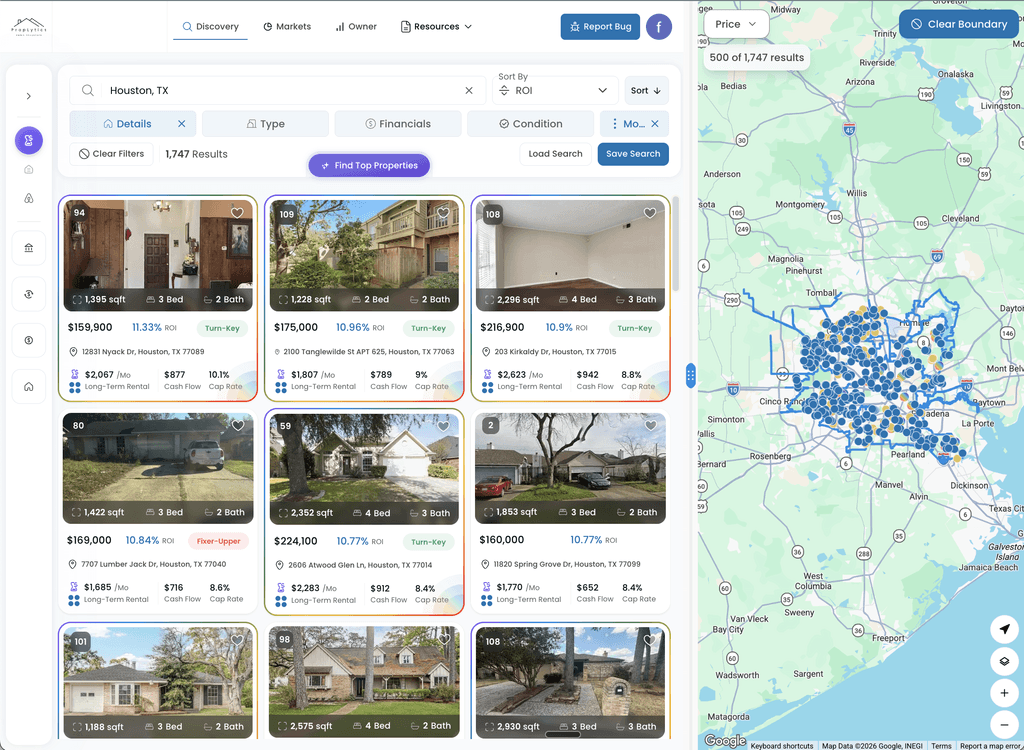1024x750 pixels.
Task: Click Save Search
Action: [633, 154]
